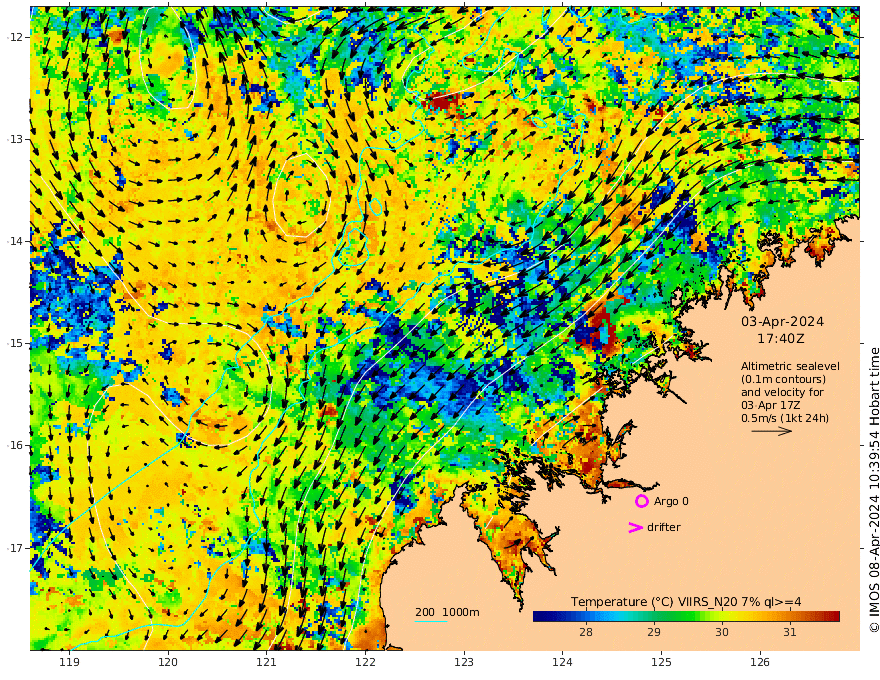Click the temperature color bar legend
The image size is (880, 680).
coord(686,616)
